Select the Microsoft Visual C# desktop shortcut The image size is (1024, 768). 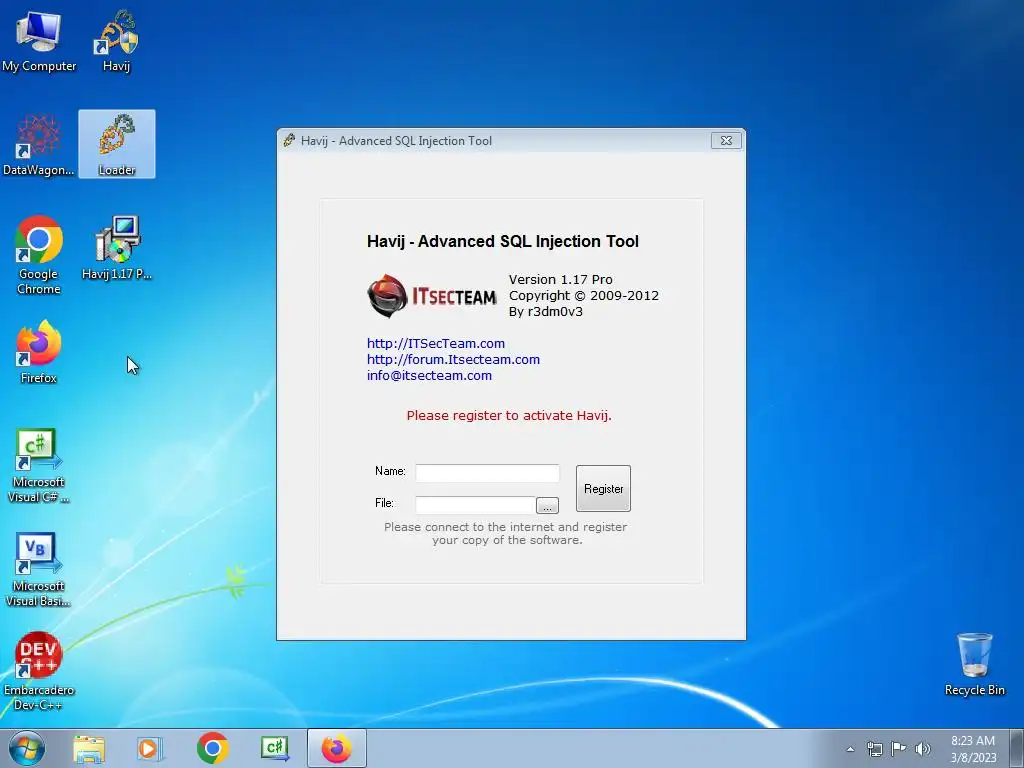coord(39,466)
